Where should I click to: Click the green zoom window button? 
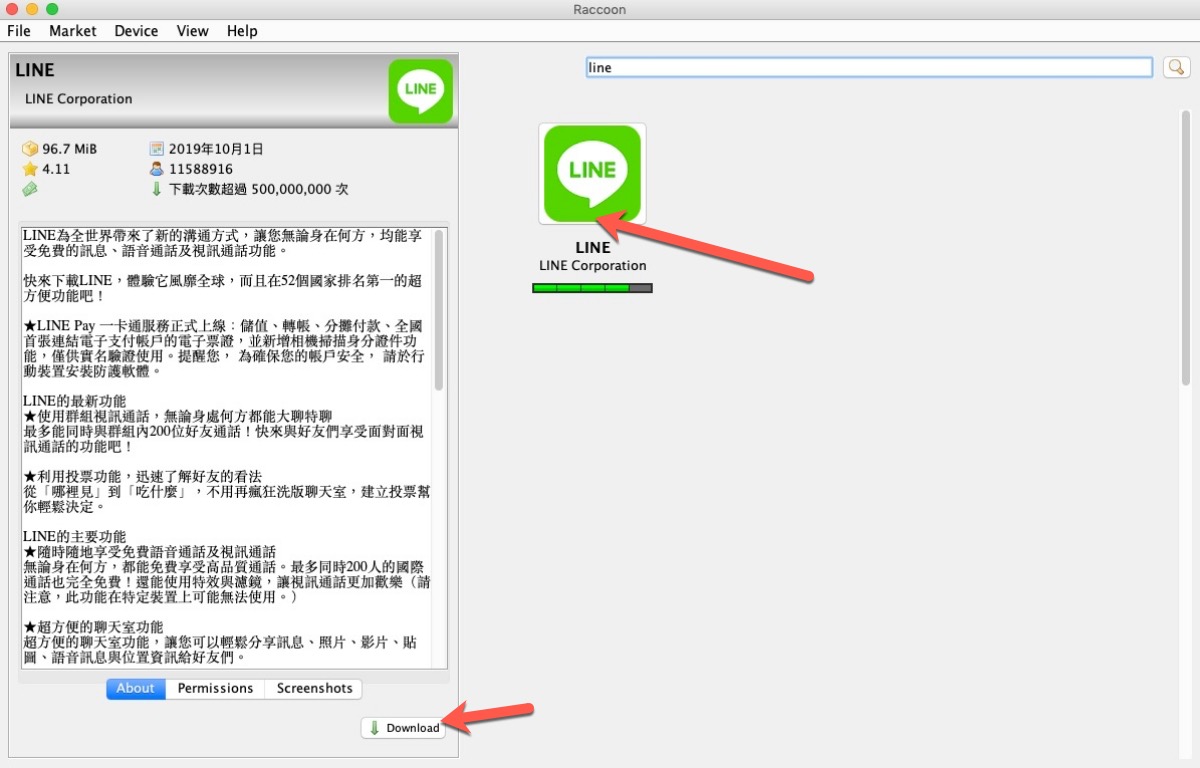coord(52,9)
